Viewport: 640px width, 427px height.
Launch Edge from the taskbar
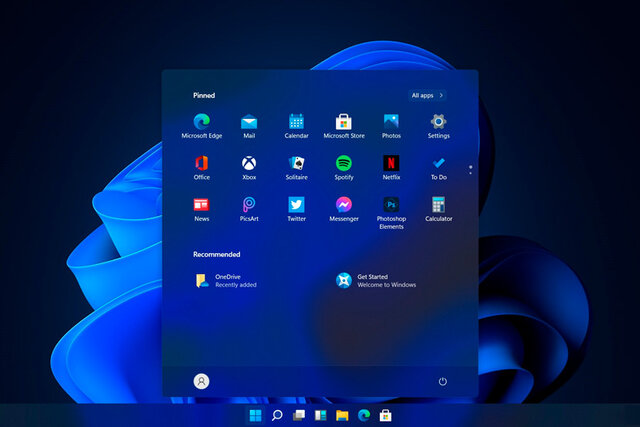click(x=364, y=416)
